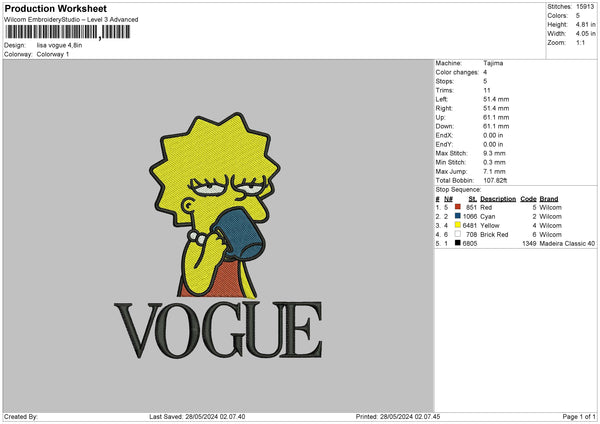Click the red thread color swatch
600x424 pixels.
(457, 207)
